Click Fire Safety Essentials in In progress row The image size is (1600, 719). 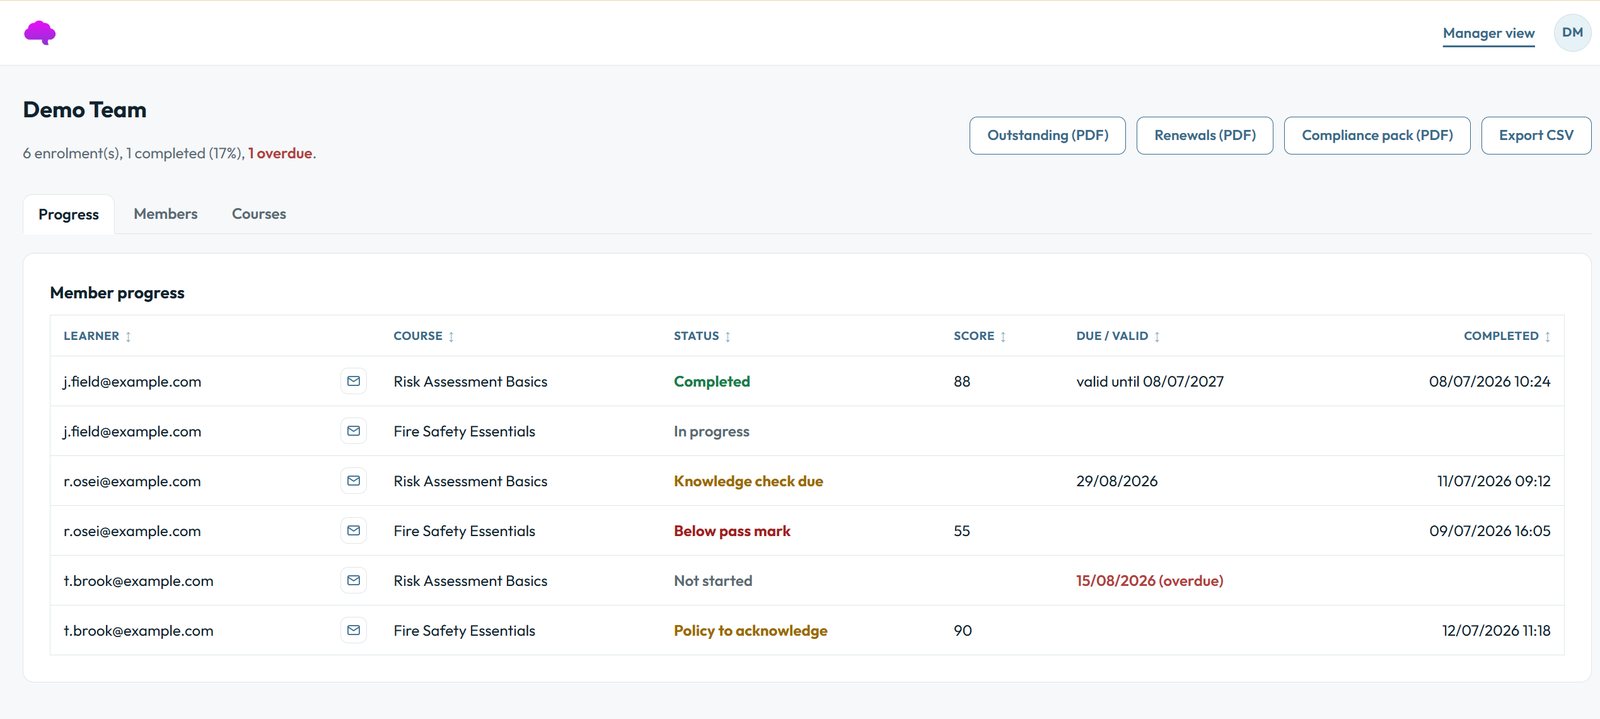pos(464,431)
